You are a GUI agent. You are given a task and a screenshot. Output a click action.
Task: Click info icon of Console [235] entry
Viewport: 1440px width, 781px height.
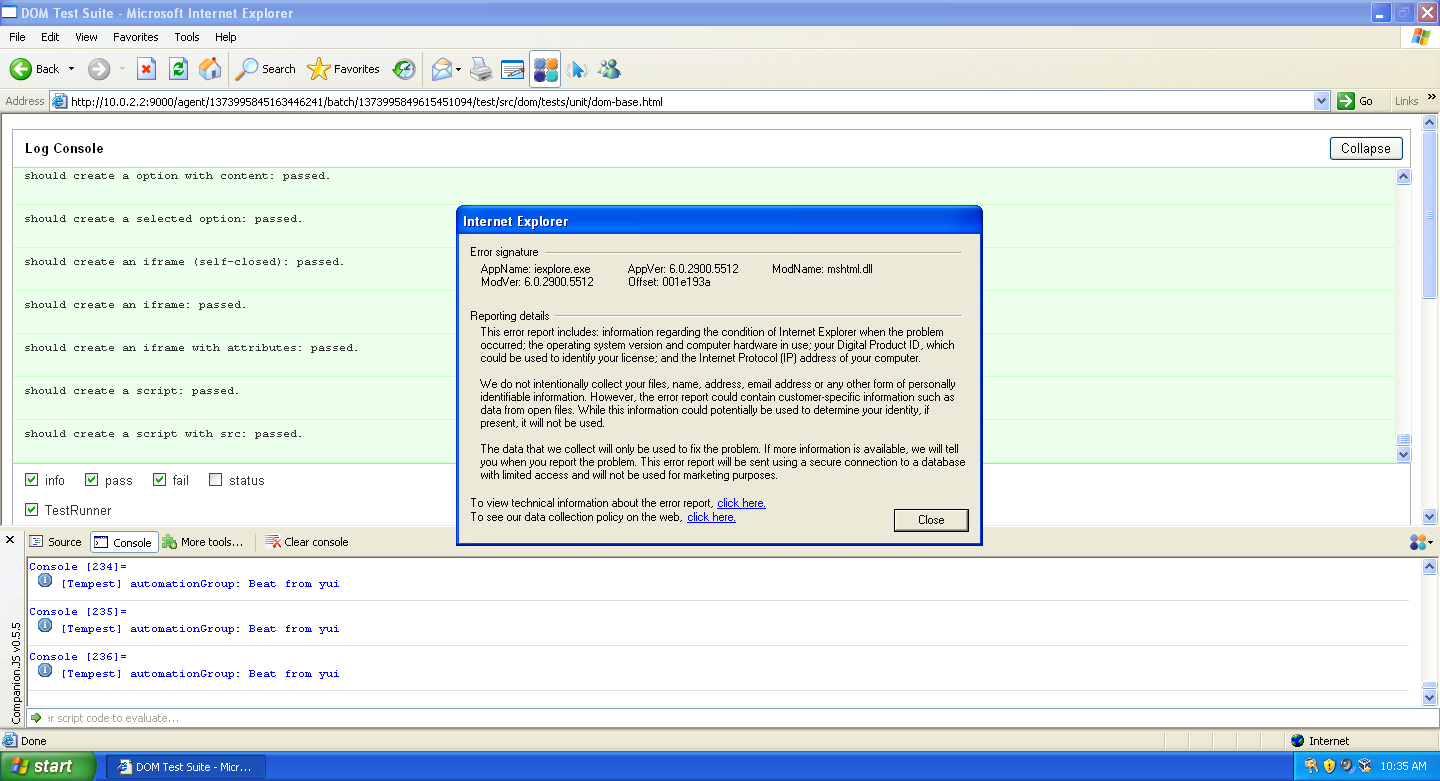coord(45,626)
